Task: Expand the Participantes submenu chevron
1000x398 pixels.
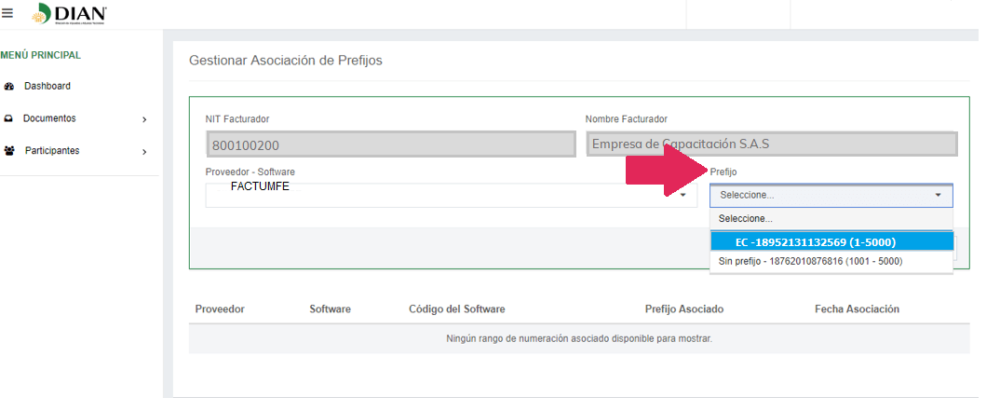Action: pyautogui.click(x=145, y=152)
